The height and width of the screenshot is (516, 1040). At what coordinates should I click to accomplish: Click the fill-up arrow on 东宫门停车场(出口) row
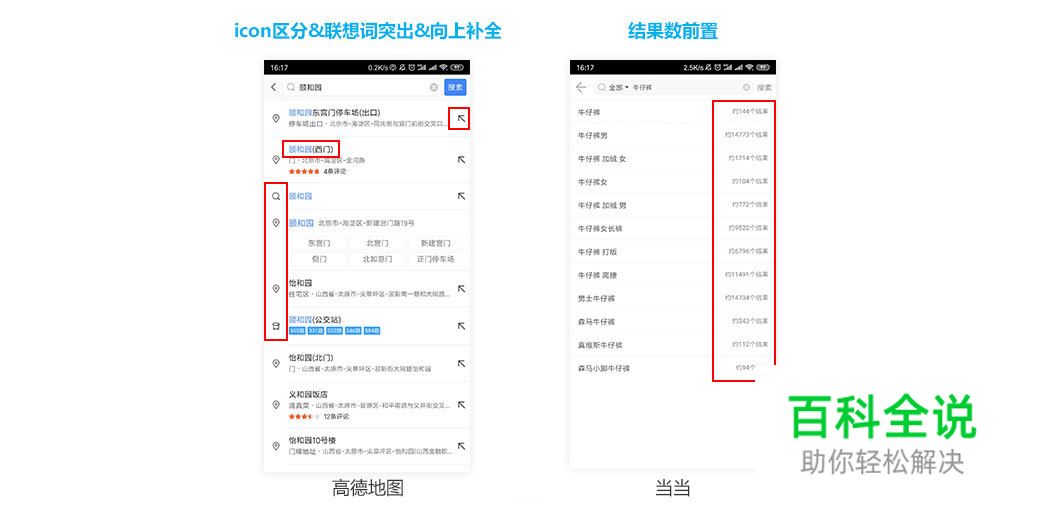coord(462,118)
